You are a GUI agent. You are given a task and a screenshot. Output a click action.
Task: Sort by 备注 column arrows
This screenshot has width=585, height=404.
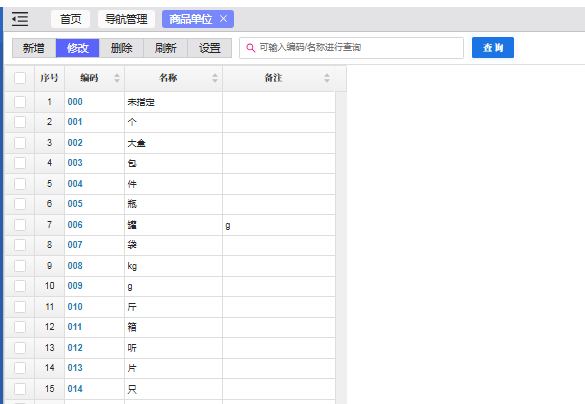click(x=327, y=78)
